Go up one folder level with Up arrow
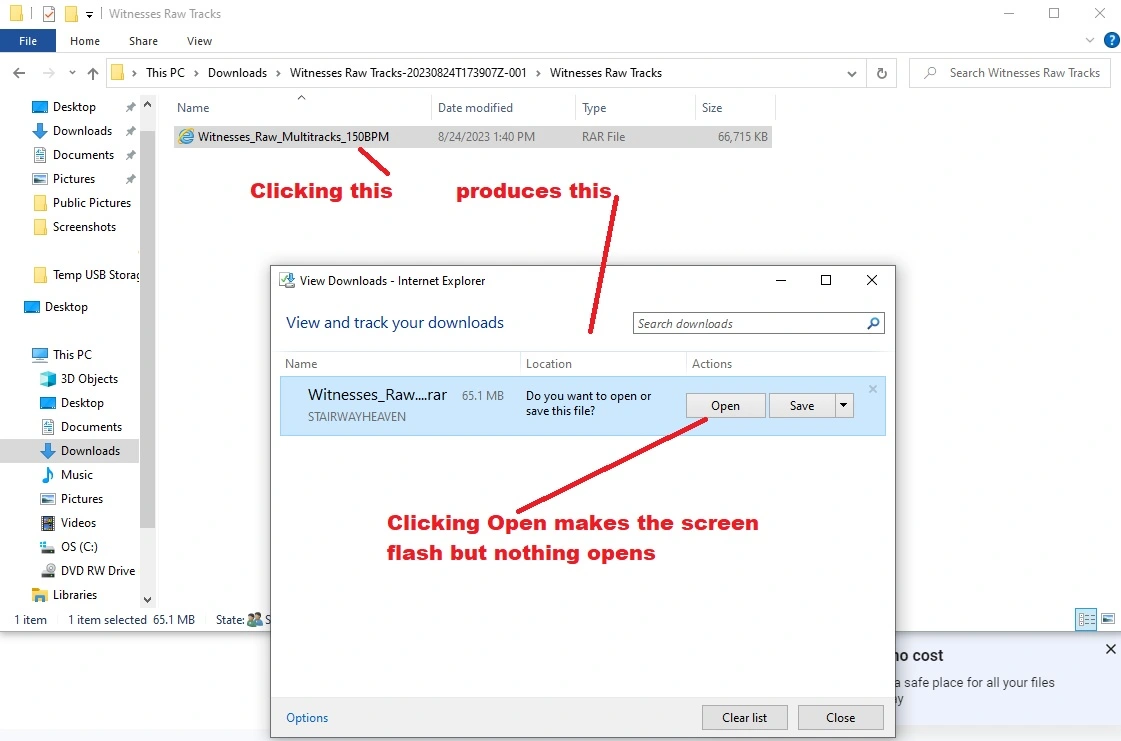Viewport: 1121px width, 741px height. coord(93,73)
